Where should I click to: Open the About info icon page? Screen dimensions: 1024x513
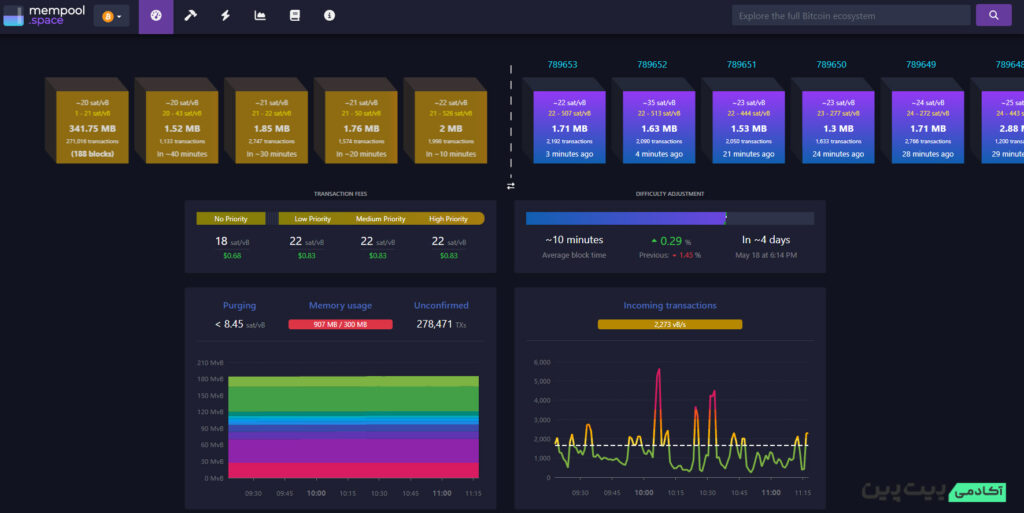click(x=329, y=16)
